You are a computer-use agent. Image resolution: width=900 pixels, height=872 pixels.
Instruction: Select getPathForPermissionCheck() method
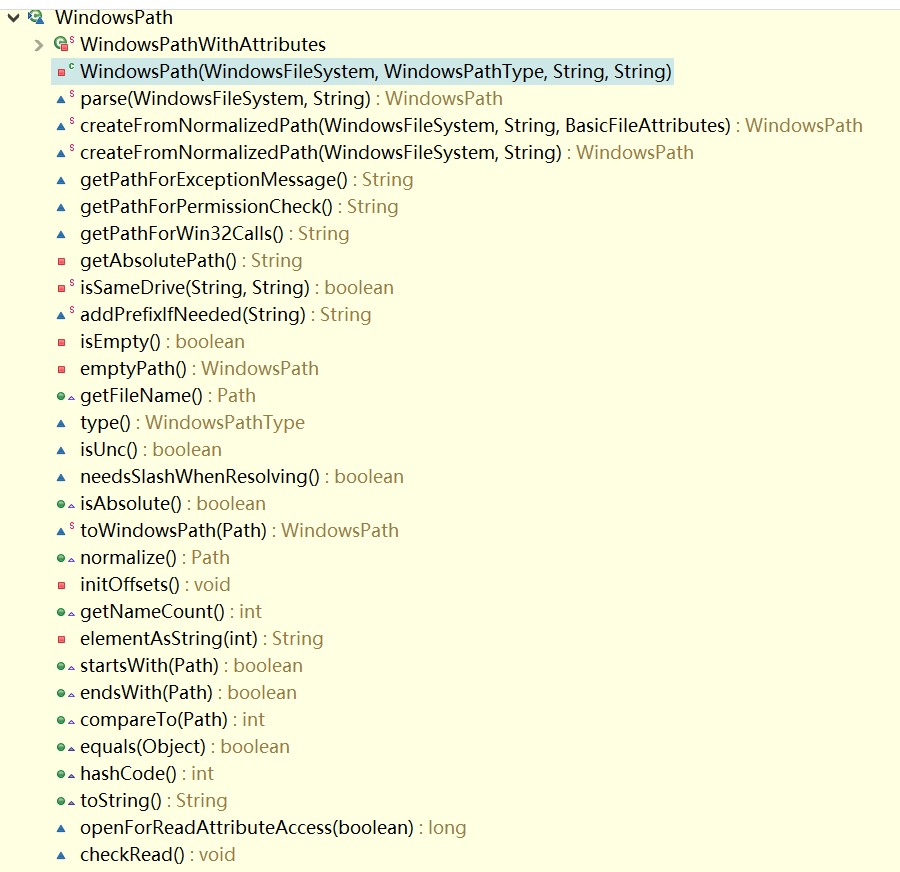(239, 207)
